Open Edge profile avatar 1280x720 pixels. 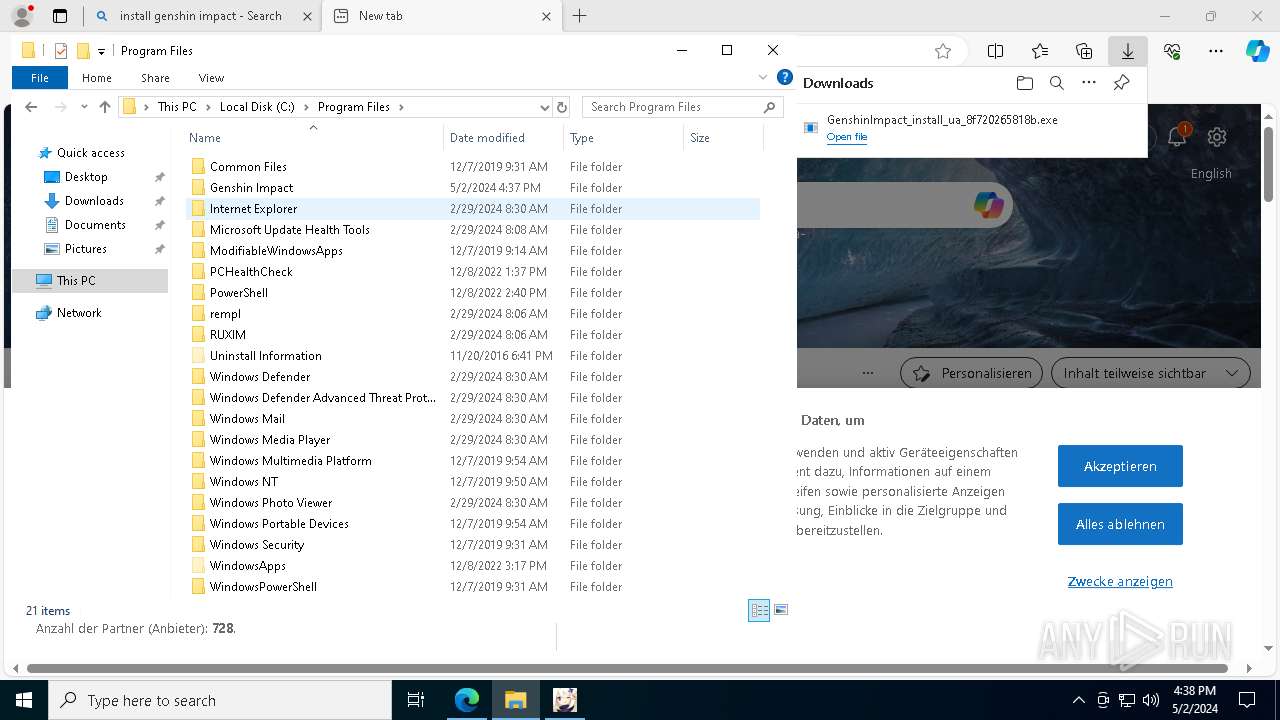(x=22, y=16)
